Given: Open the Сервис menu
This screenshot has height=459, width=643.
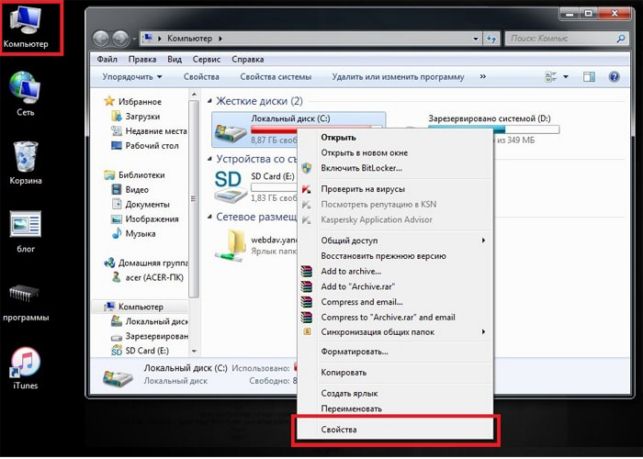Looking at the screenshot, I should tap(206, 59).
